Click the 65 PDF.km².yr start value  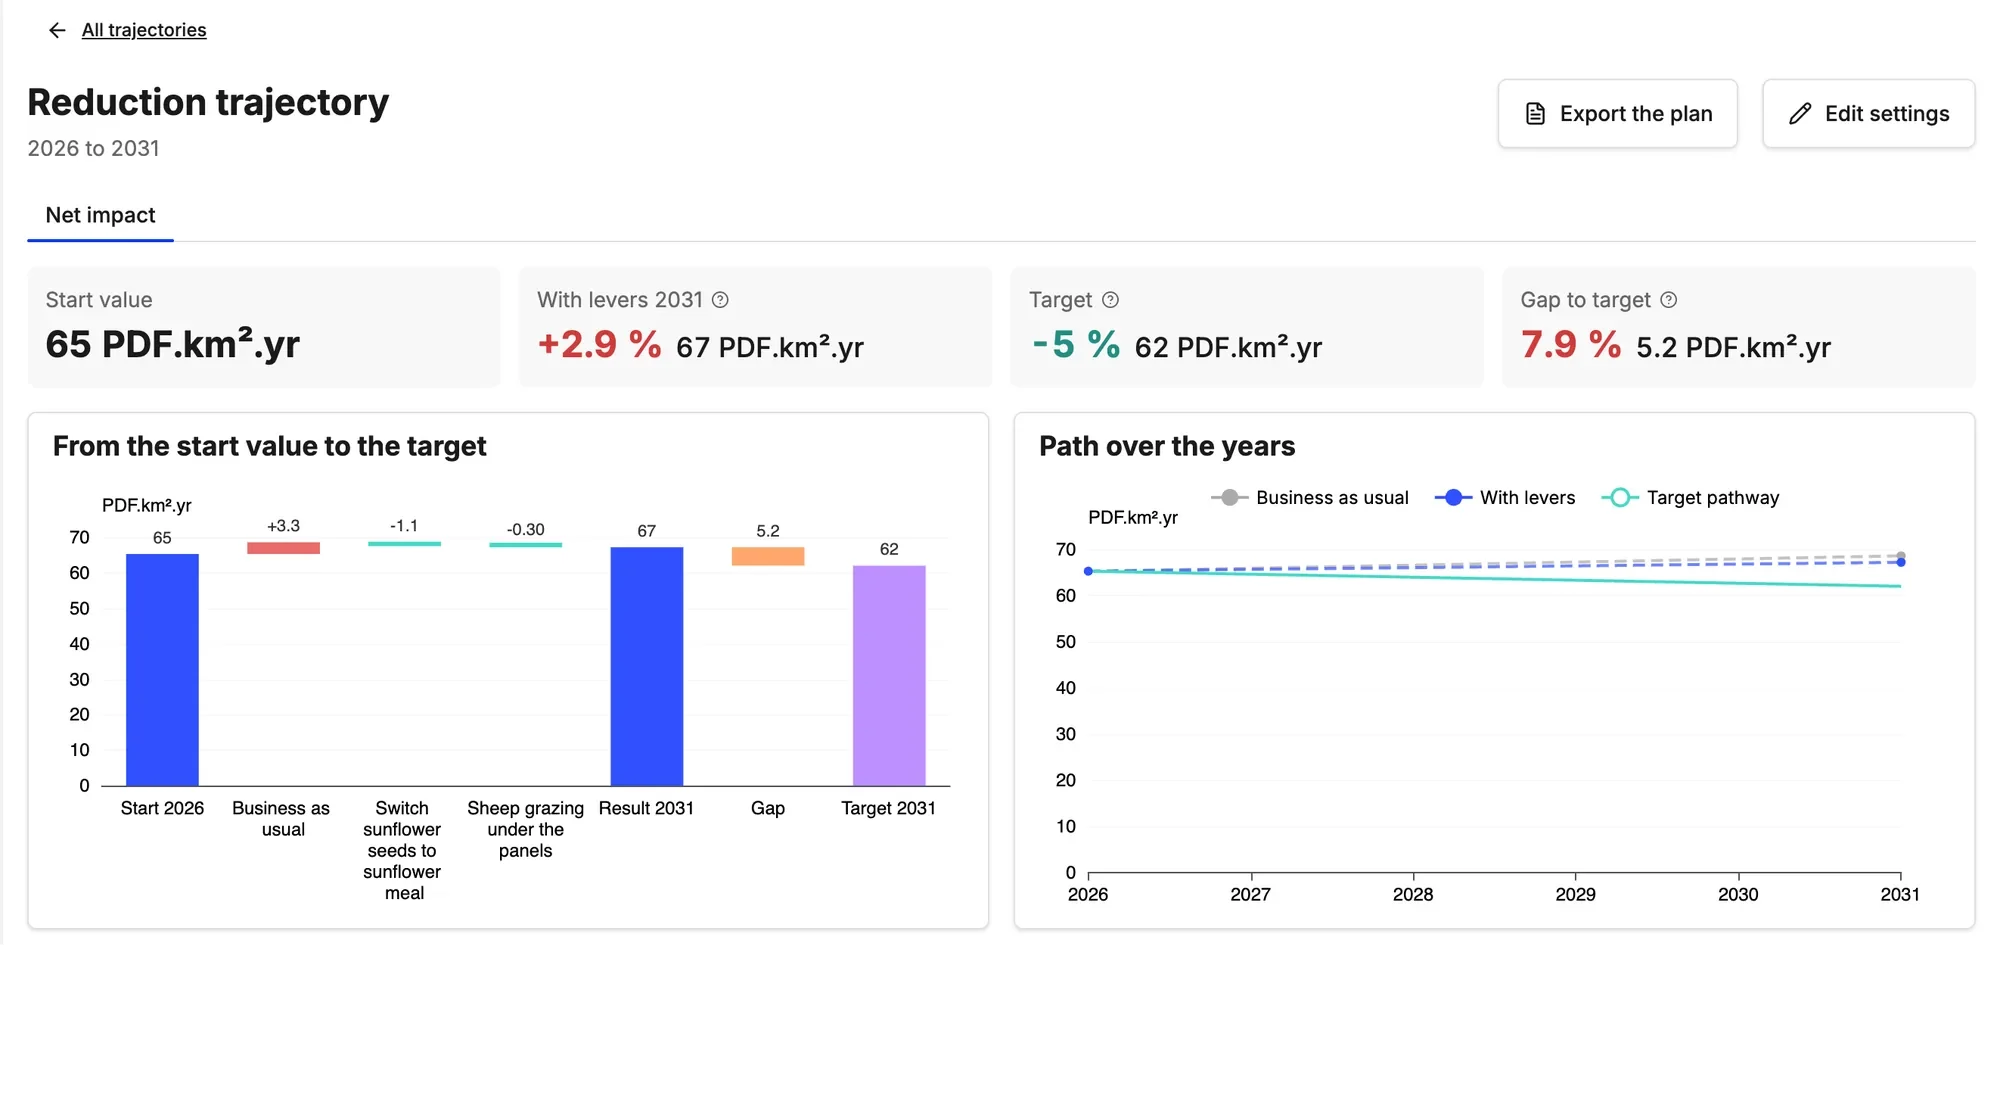click(x=173, y=344)
